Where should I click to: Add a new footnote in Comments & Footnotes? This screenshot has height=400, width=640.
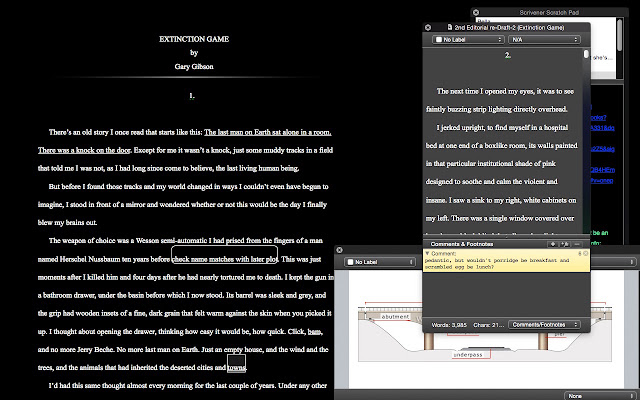point(565,244)
